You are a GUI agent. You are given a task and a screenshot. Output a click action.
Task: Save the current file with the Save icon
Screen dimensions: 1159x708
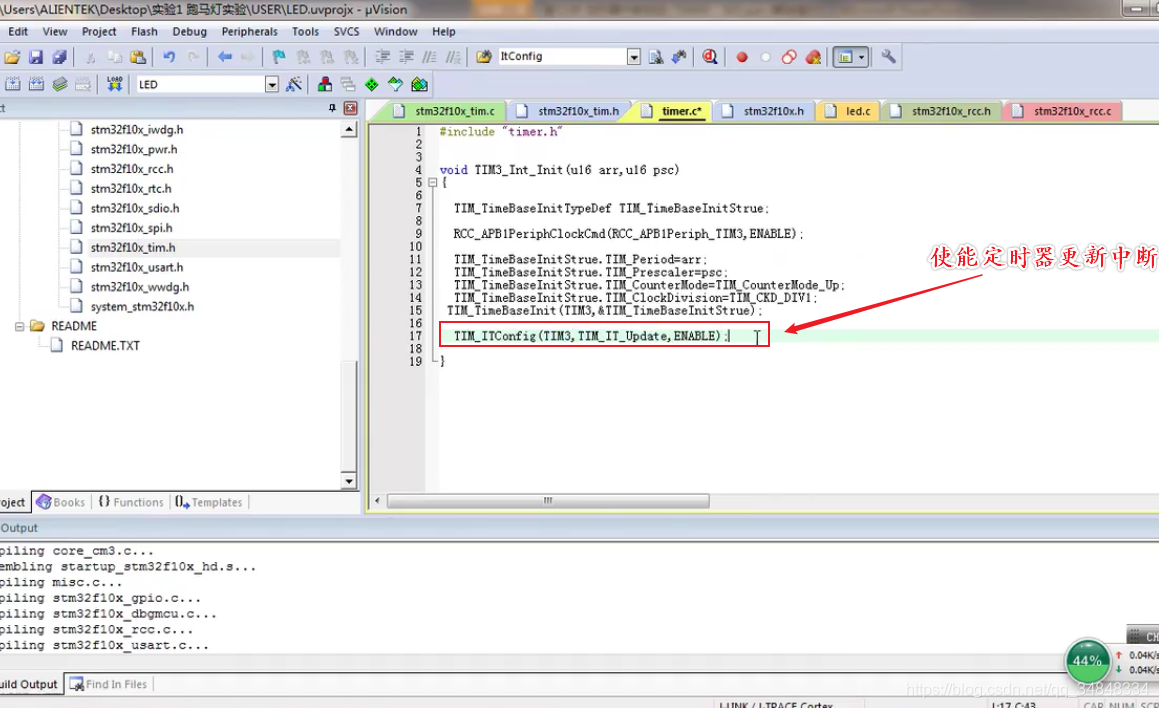[35, 57]
